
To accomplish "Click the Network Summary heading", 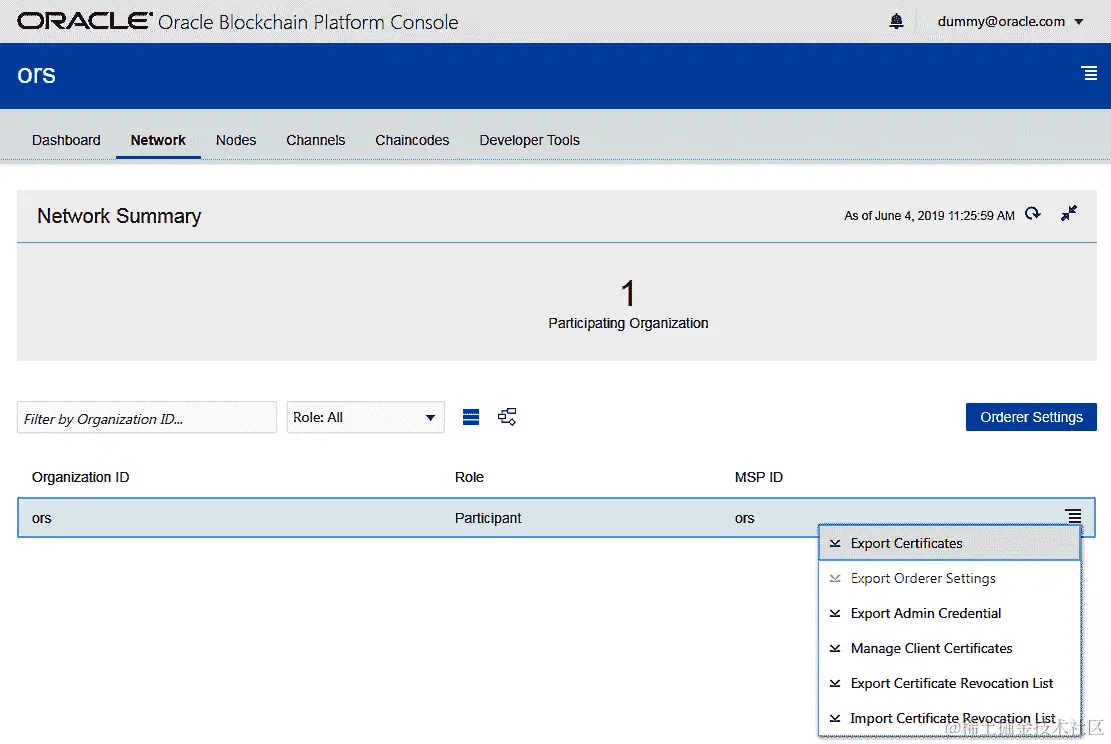I will [x=119, y=216].
